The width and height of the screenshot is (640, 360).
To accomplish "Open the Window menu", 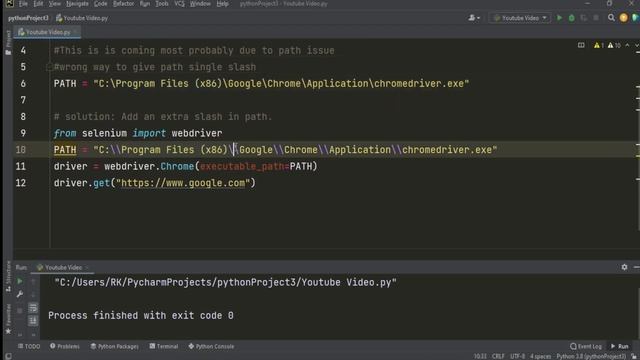I will (200, 4).
